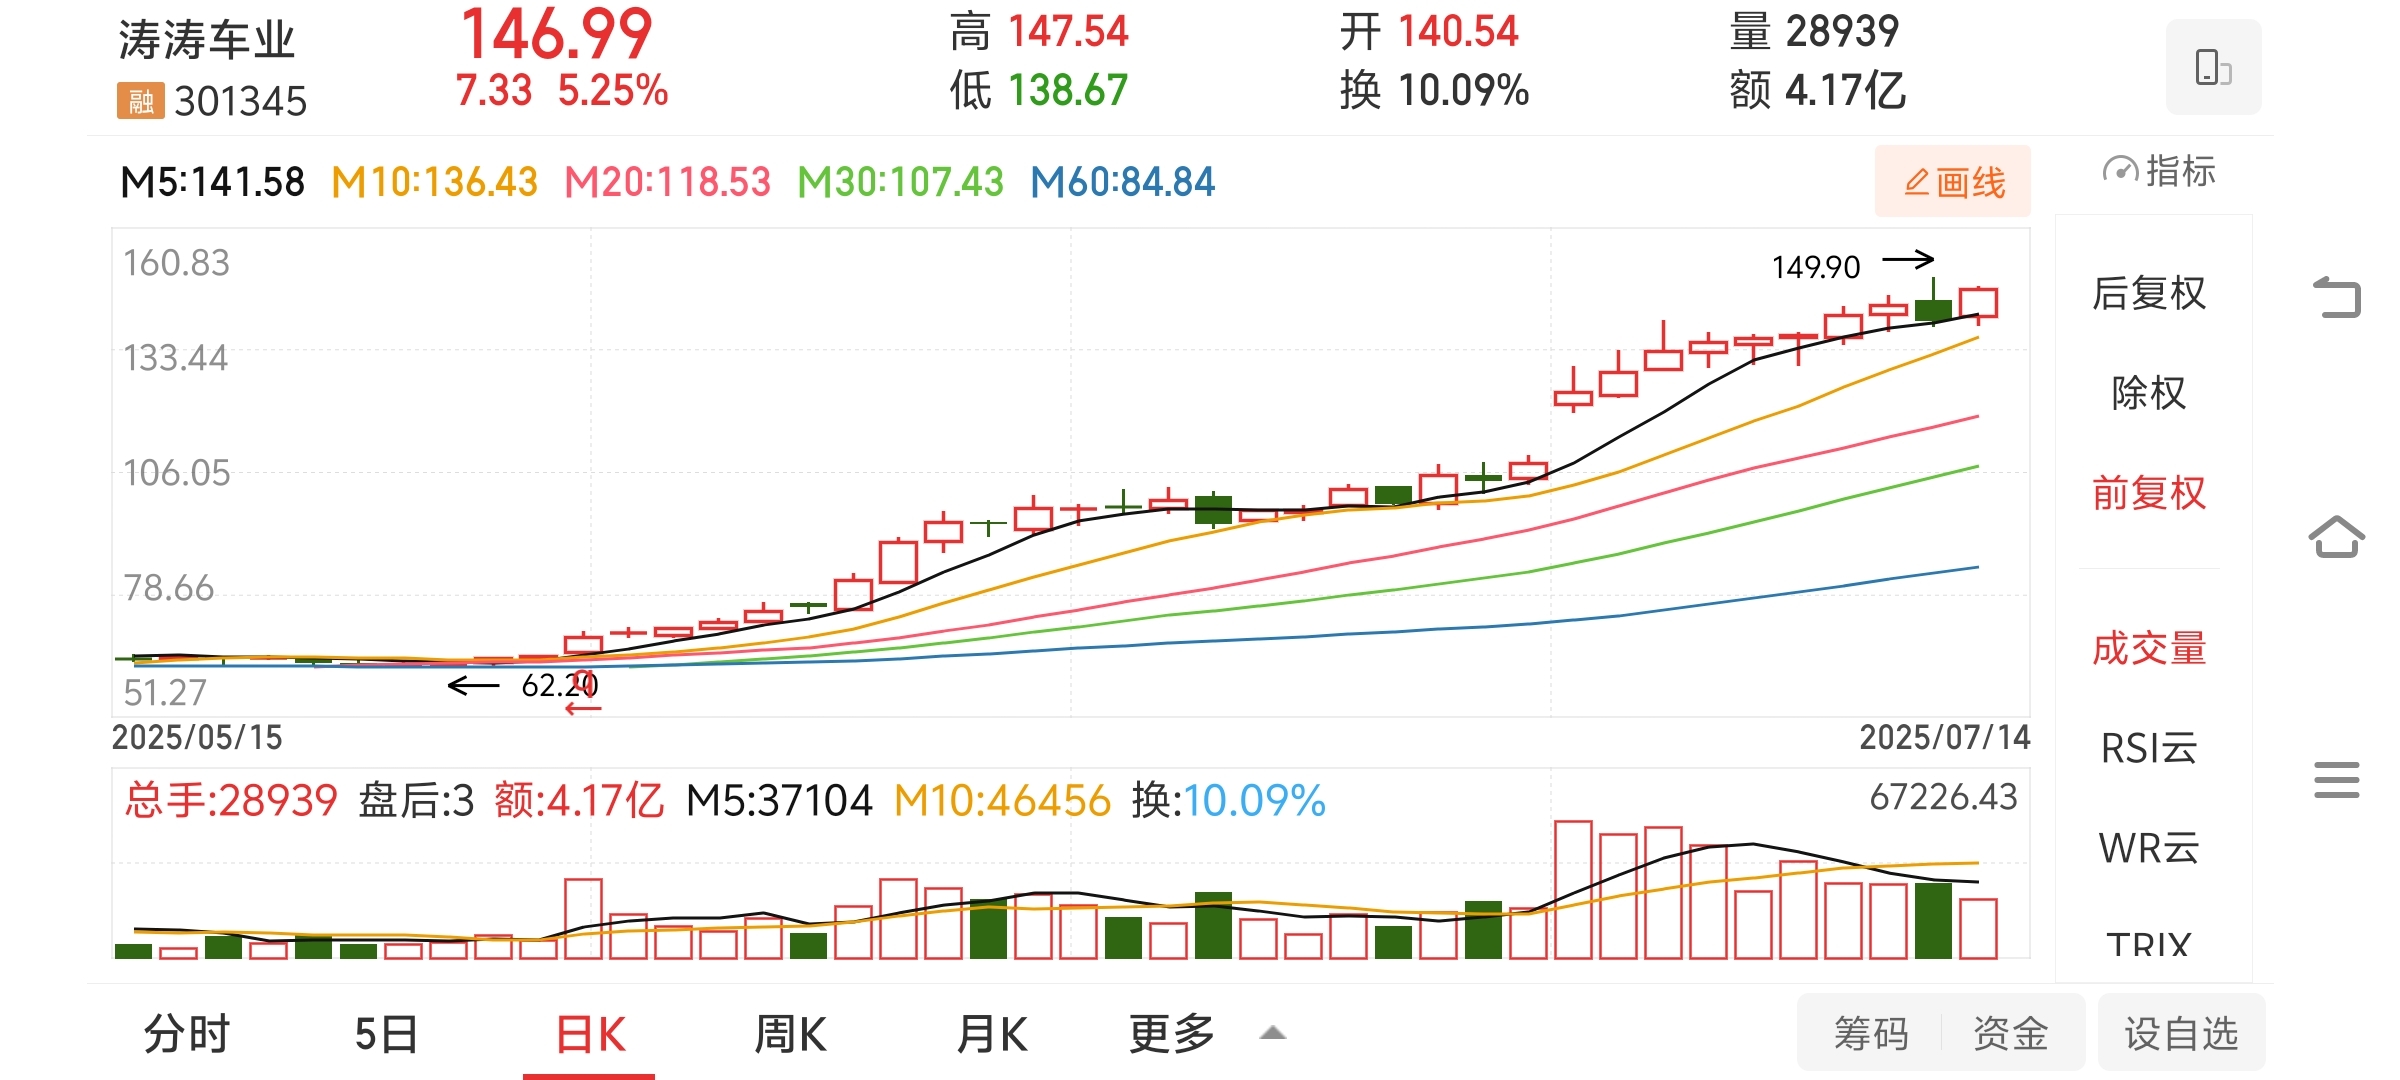Tap stock code 301345
Viewport: 2400px width, 1080px height.
[x=240, y=101]
